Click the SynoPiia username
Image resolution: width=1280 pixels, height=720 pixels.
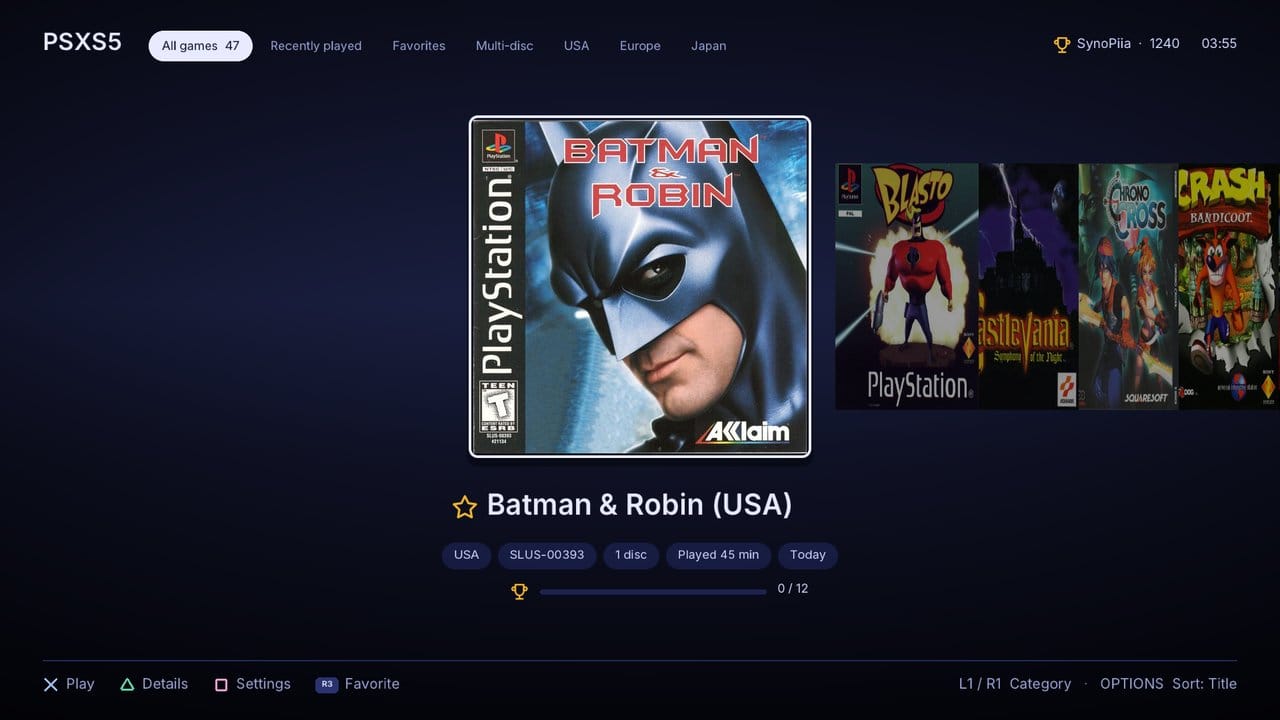pyautogui.click(x=1104, y=44)
